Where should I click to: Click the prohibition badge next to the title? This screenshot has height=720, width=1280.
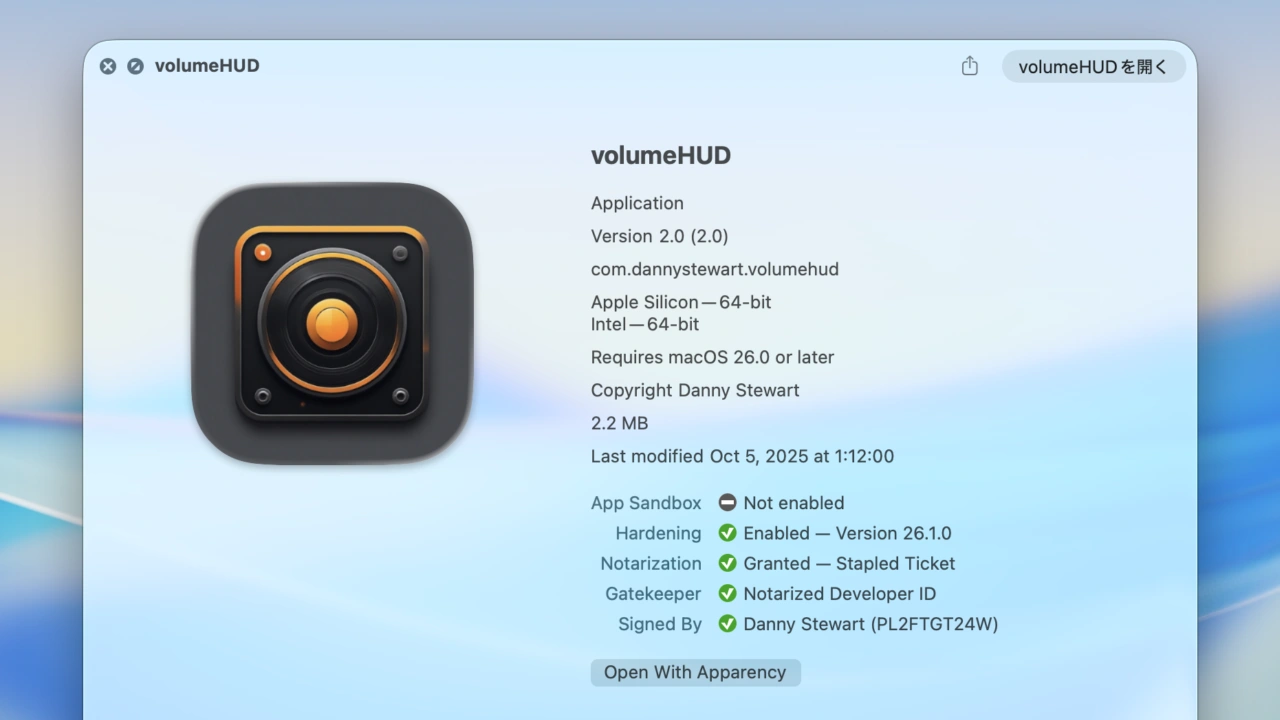pyautogui.click(x=135, y=66)
